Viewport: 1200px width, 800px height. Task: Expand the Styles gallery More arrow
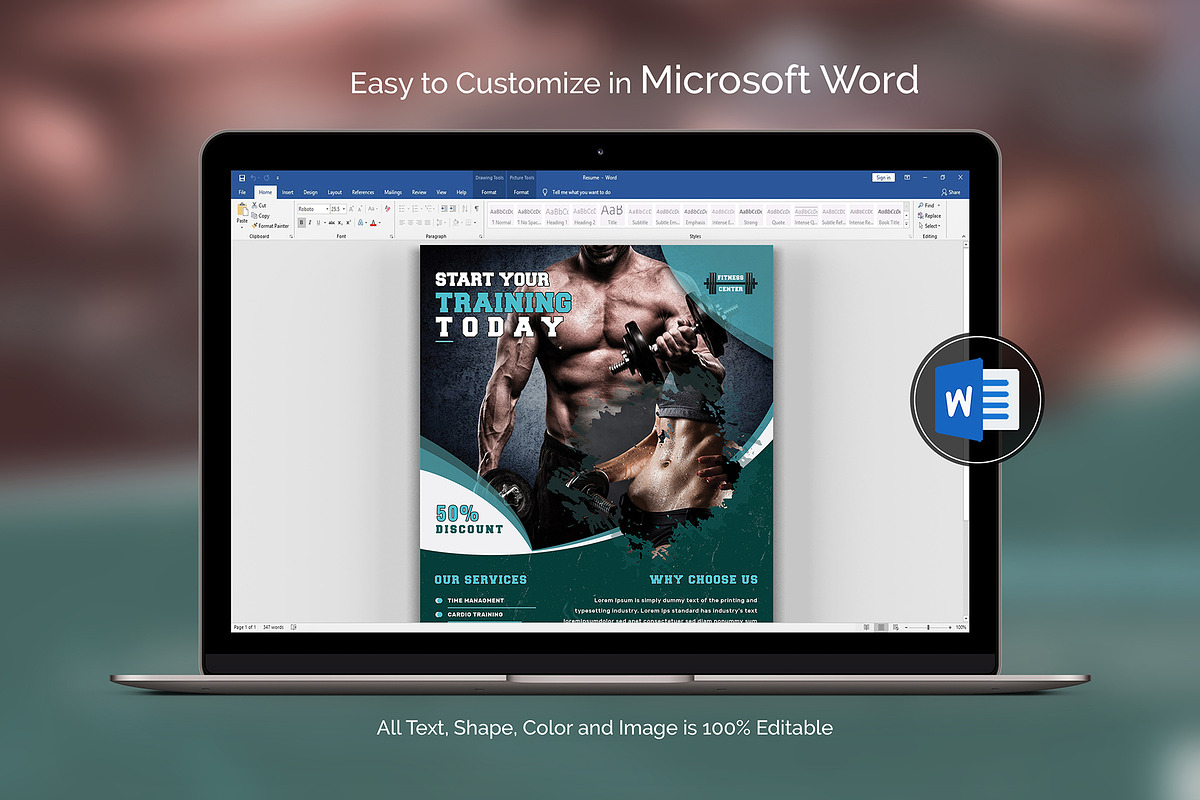[x=906, y=224]
